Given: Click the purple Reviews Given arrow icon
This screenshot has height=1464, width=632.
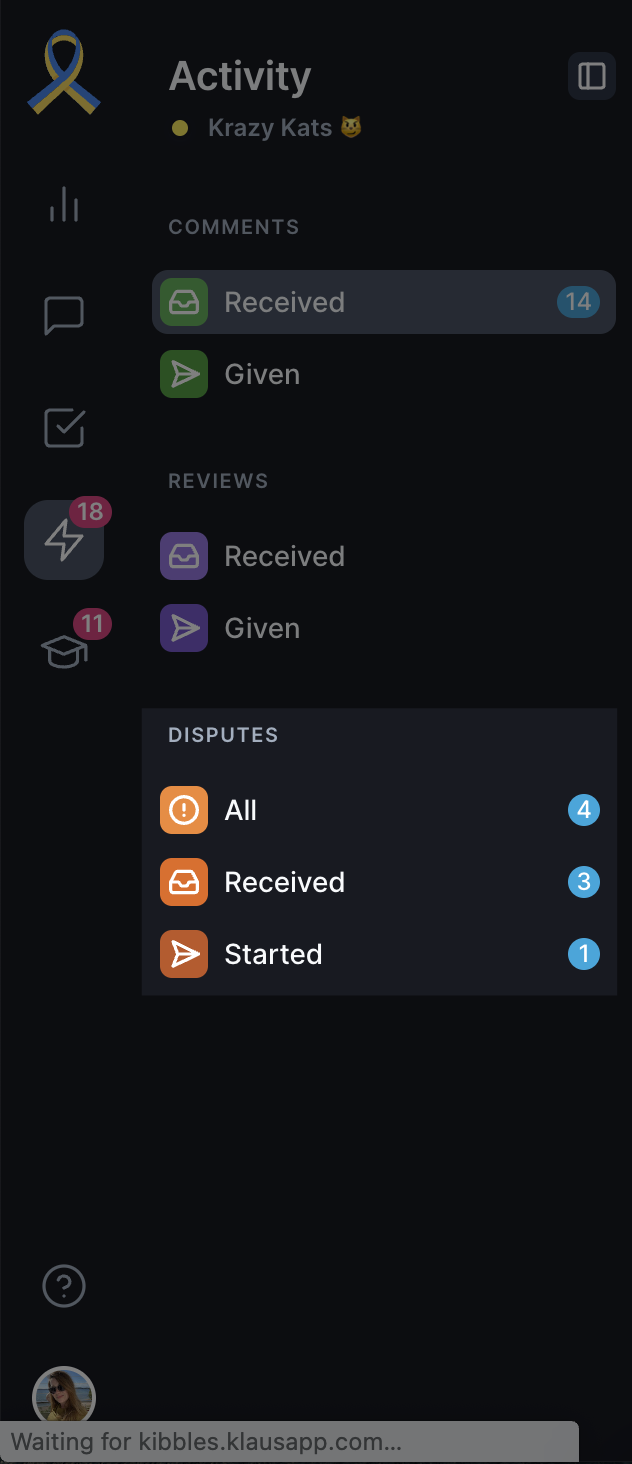Looking at the screenshot, I should click(184, 628).
